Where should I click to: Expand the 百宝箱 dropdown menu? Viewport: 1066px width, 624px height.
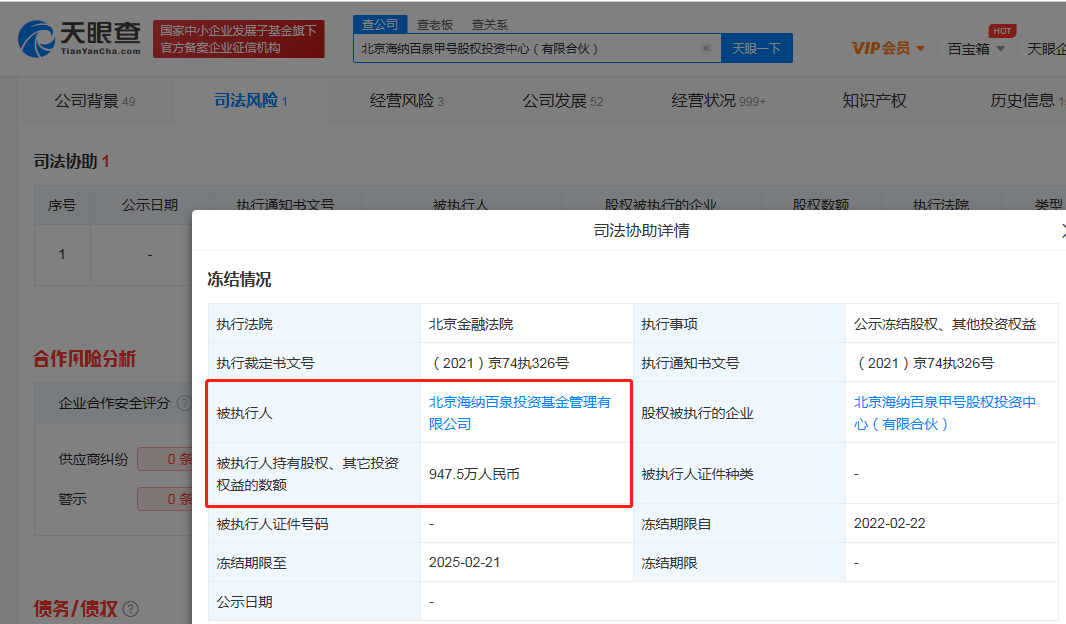click(x=976, y=49)
